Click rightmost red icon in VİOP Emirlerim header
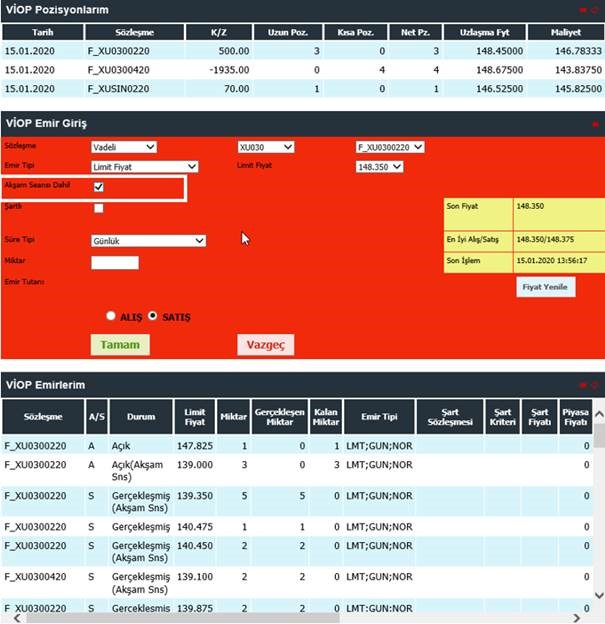This screenshot has height=624, width=605. click(594, 385)
